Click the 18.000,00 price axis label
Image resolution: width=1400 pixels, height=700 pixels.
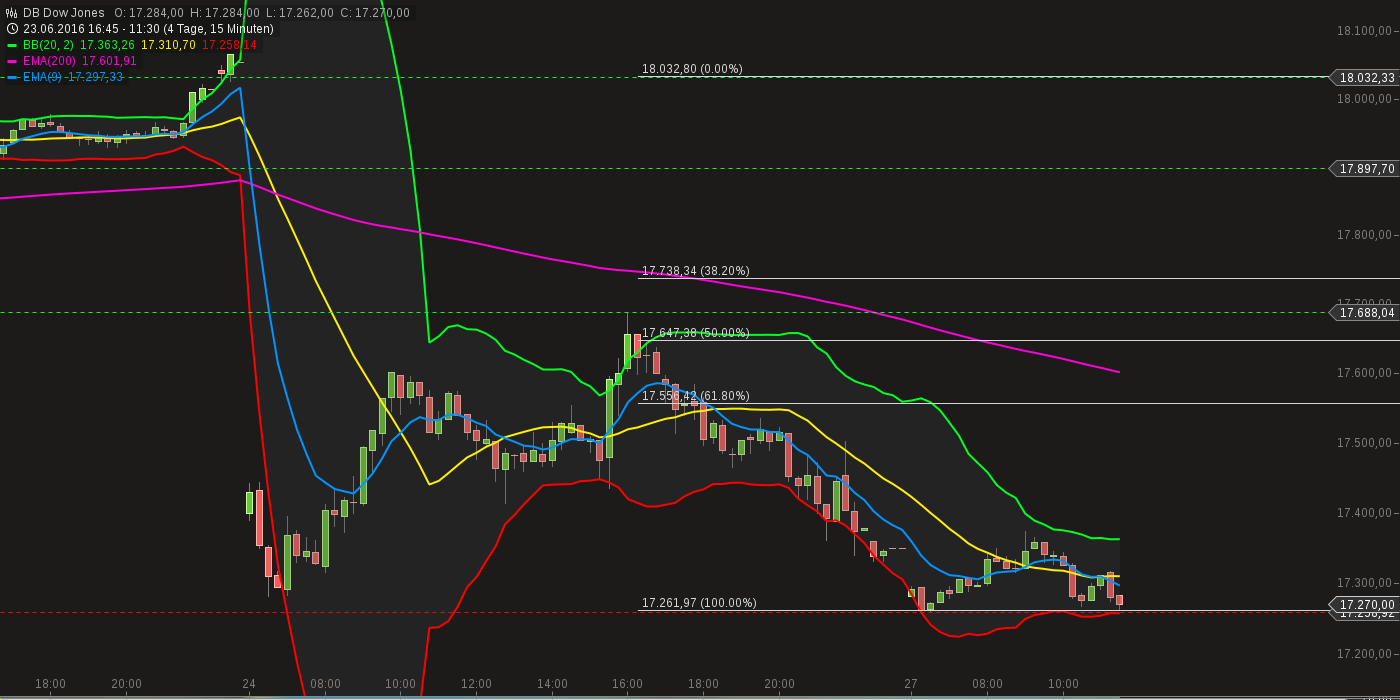[x=1364, y=99]
